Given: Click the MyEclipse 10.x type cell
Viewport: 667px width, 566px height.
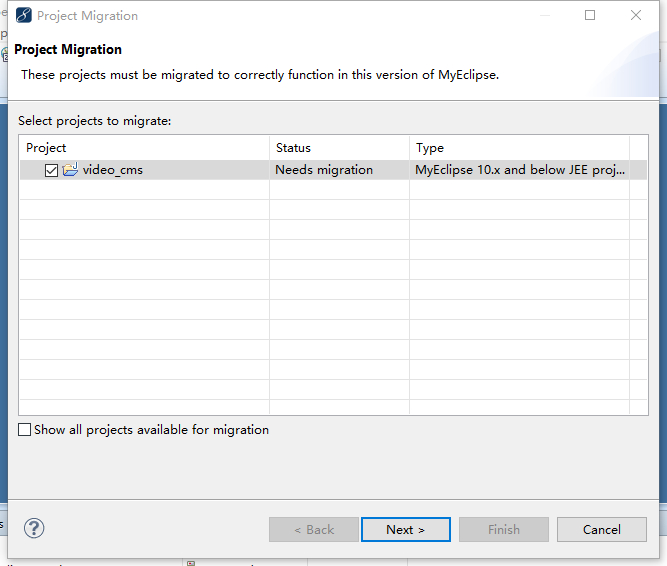Looking at the screenshot, I should [x=520, y=170].
